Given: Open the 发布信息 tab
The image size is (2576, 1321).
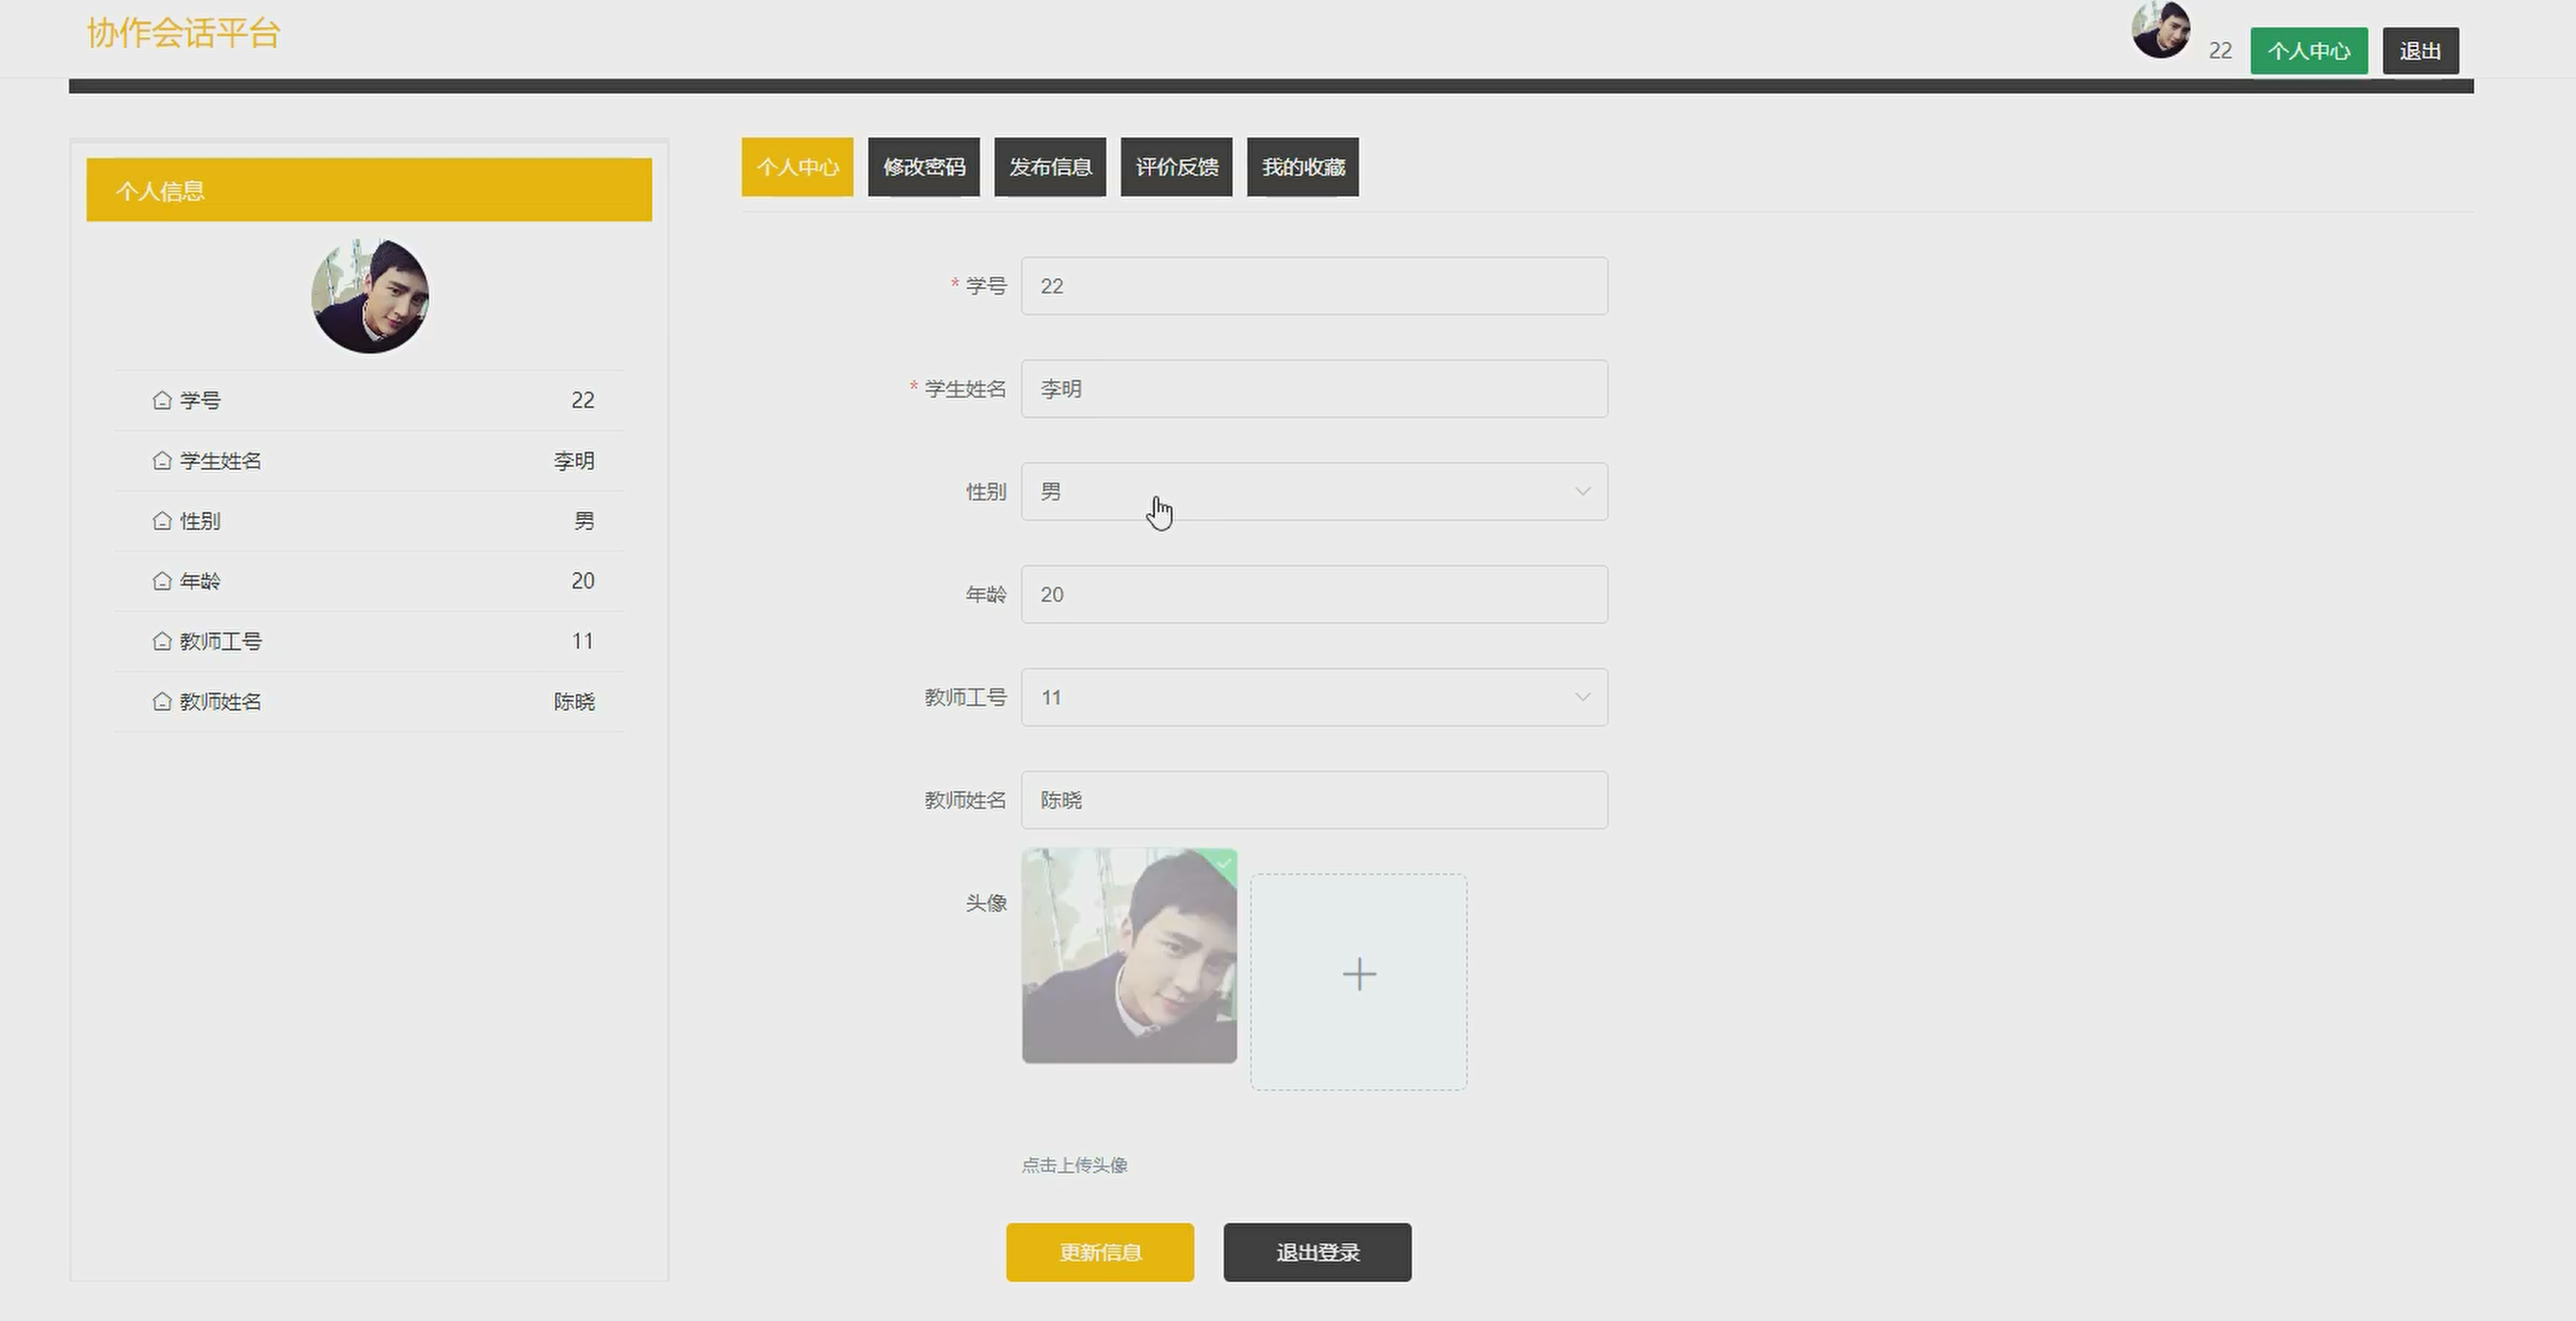Looking at the screenshot, I should pyautogui.click(x=1049, y=167).
